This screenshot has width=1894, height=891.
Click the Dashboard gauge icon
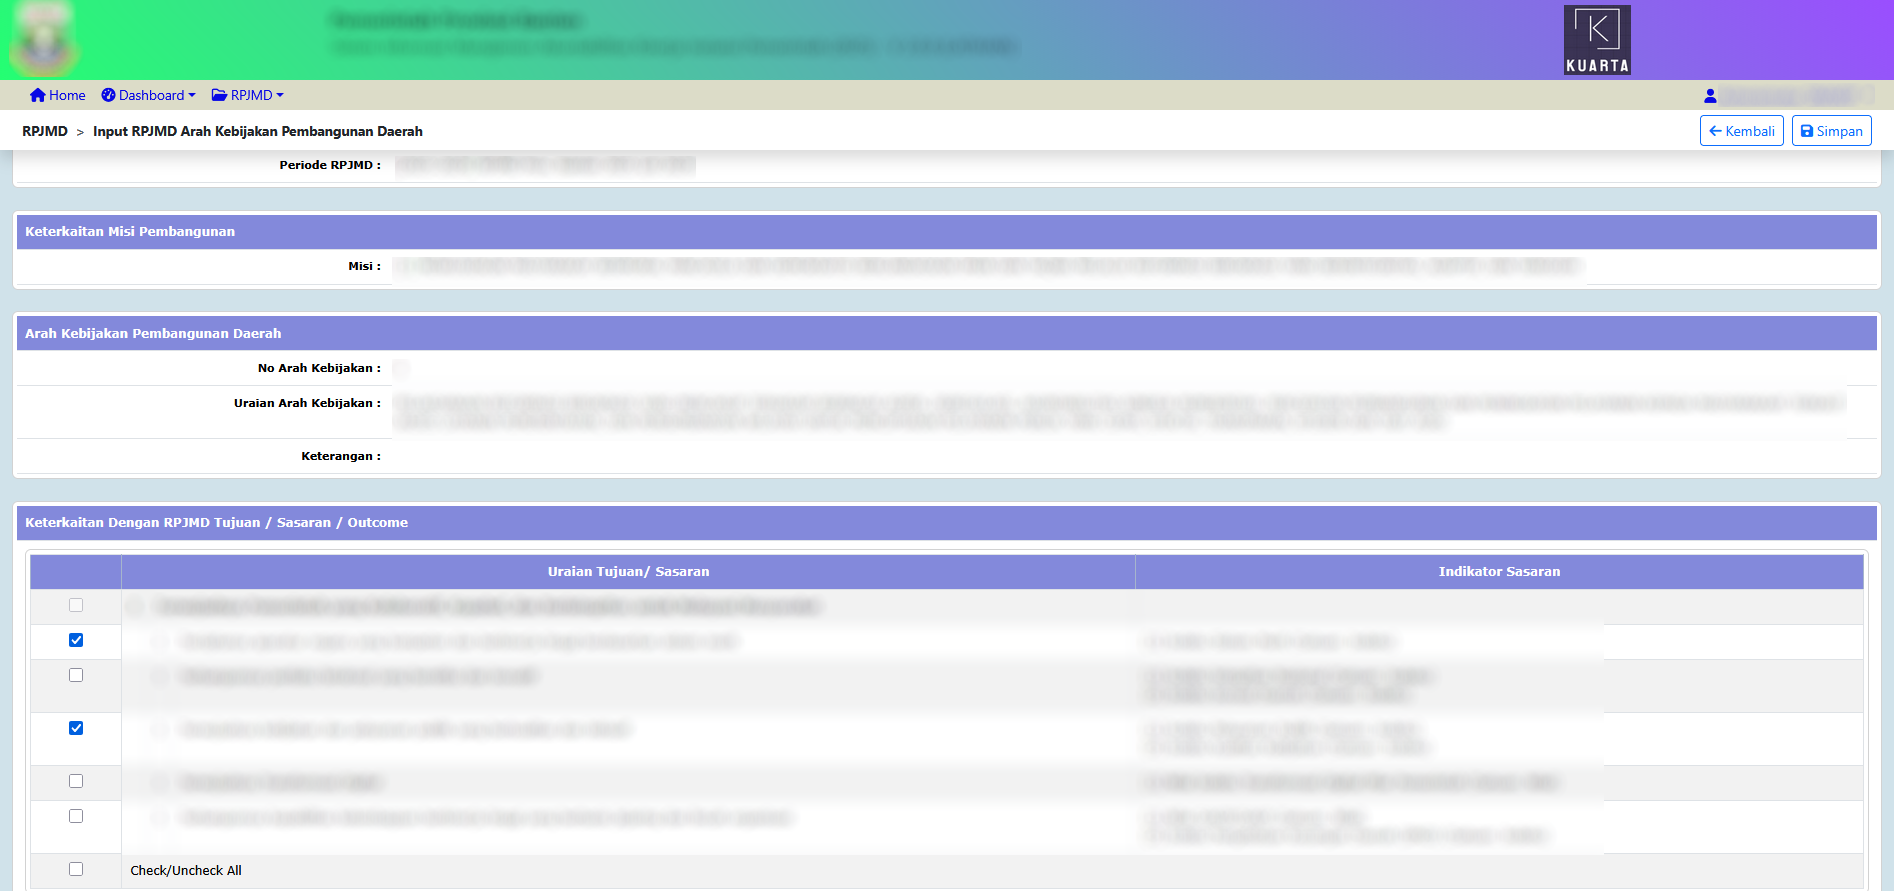[108, 95]
